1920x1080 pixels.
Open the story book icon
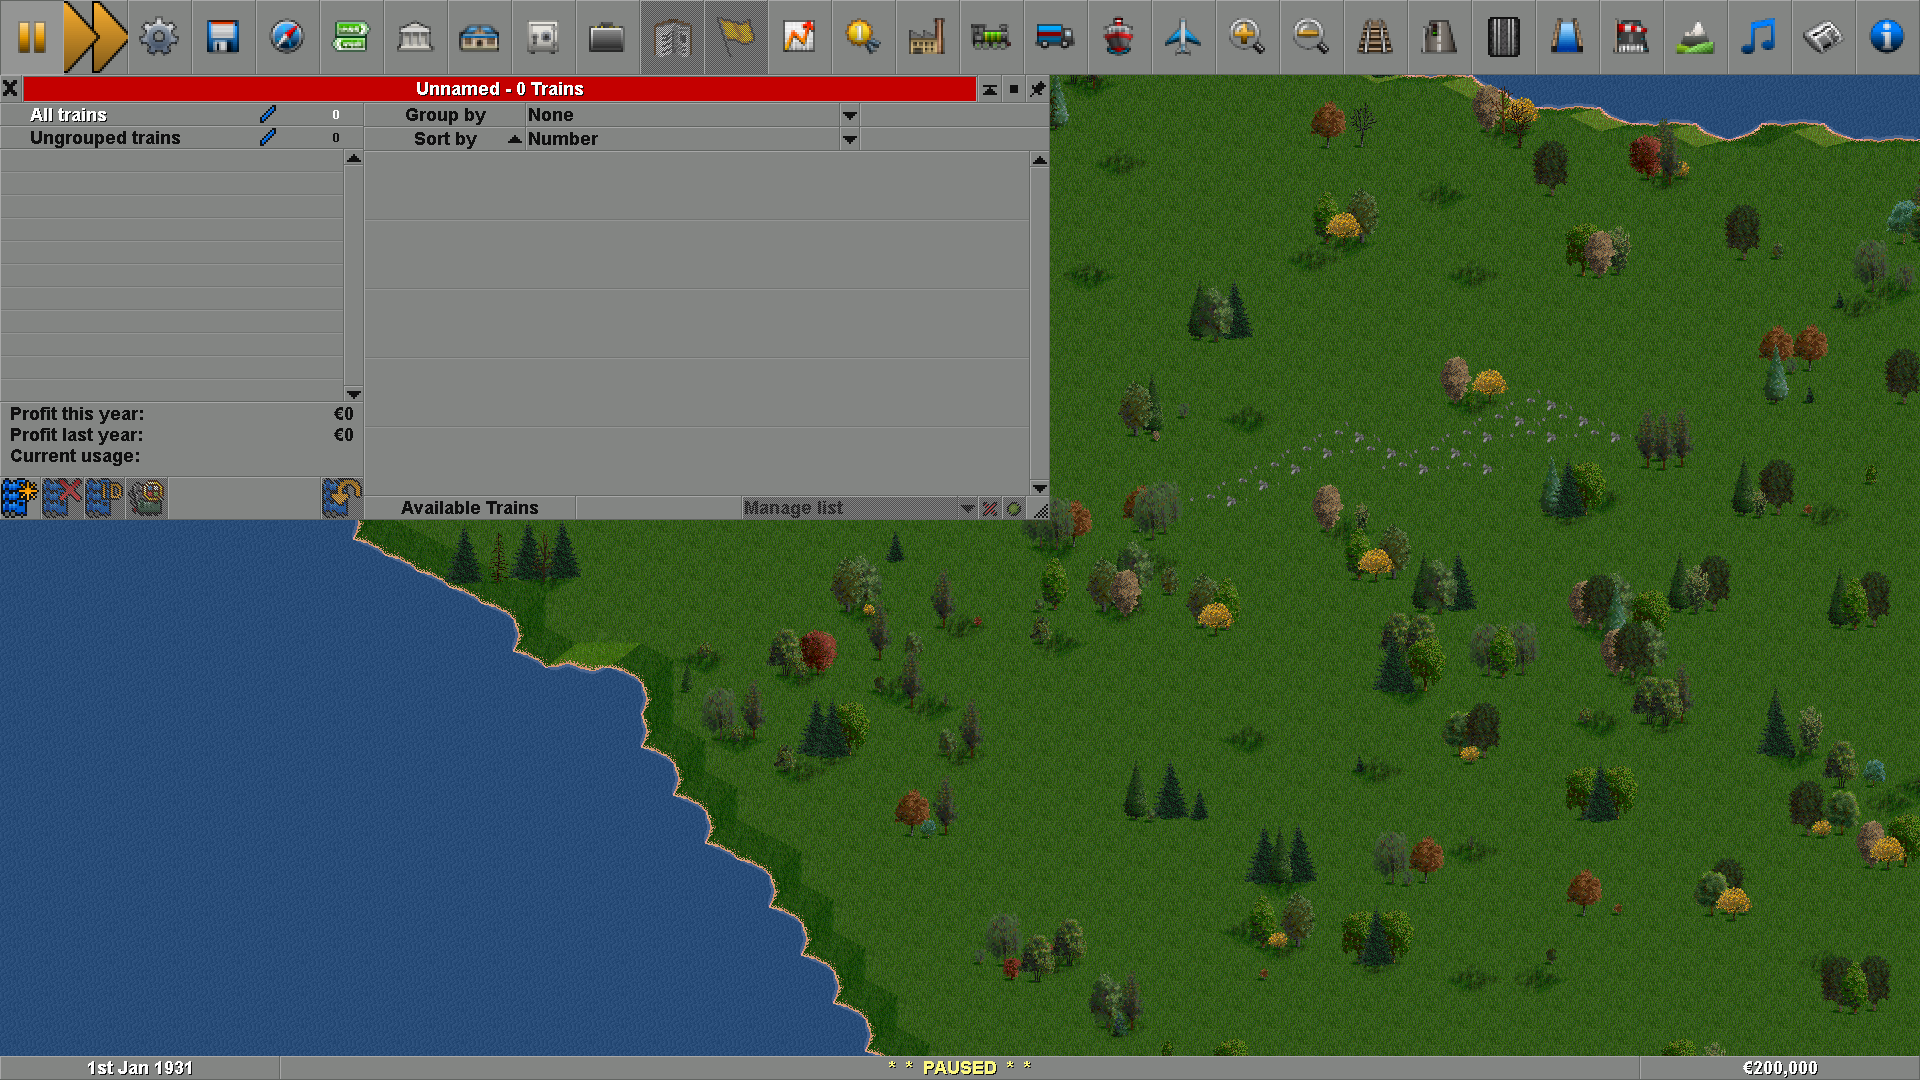coord(672,37)
